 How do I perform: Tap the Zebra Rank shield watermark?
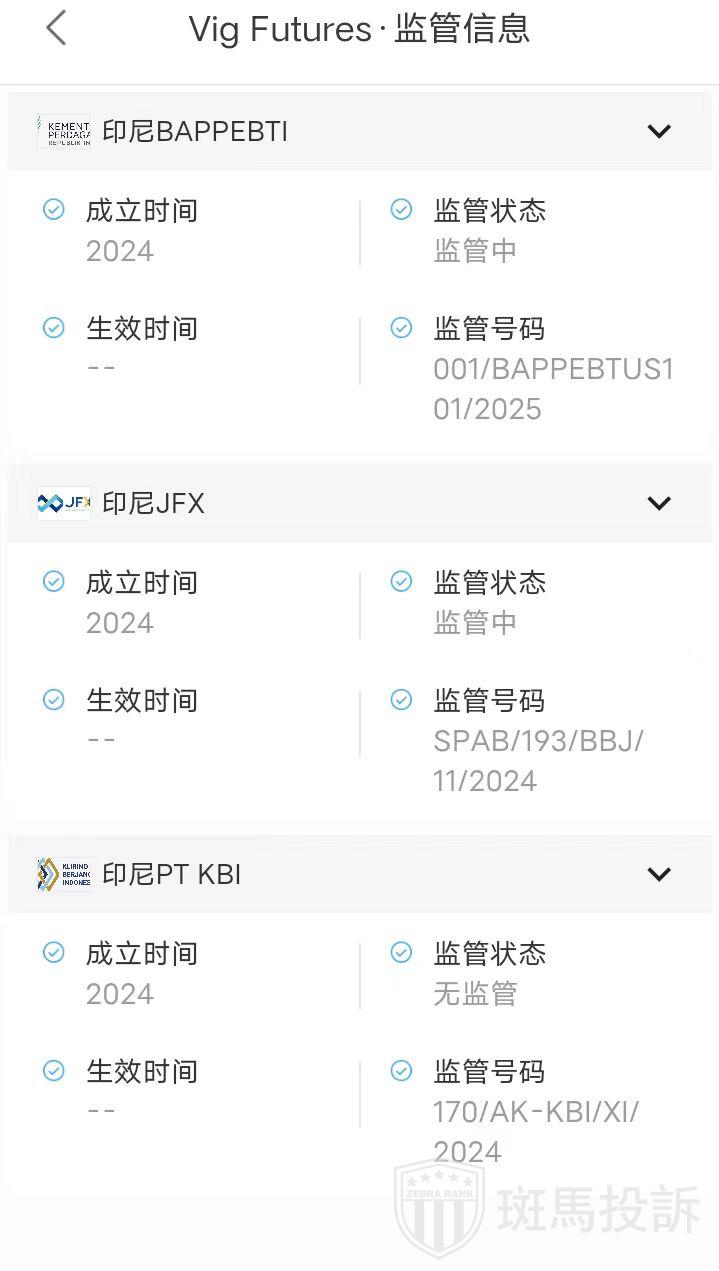[440, 1210]
